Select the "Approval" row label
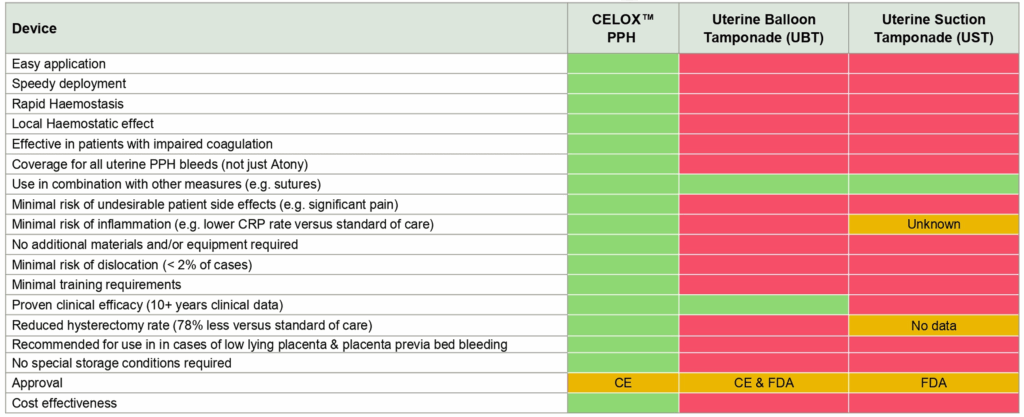This screenshot has height=417, width=1024. click(x=38, y=383)
